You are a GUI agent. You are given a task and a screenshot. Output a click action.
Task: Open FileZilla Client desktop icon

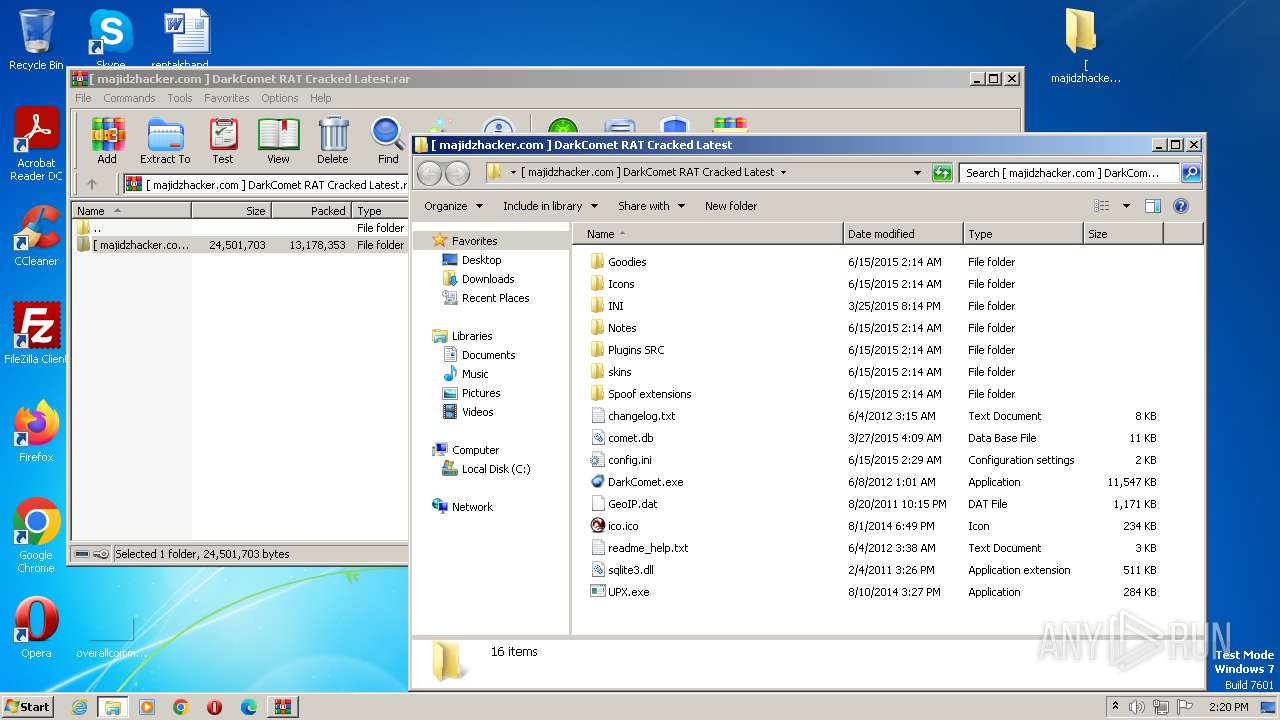click(36, 333)
